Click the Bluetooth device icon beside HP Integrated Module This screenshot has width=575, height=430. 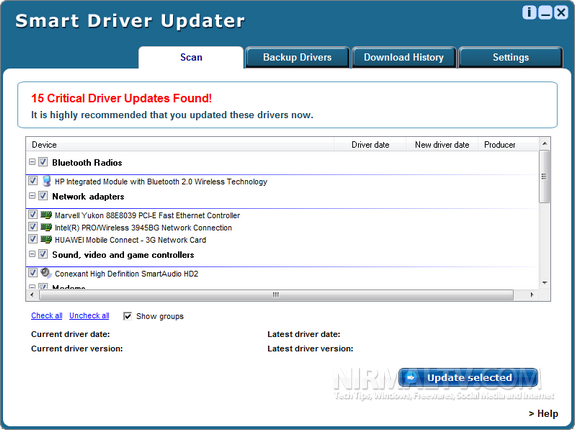tap(46, 181)
